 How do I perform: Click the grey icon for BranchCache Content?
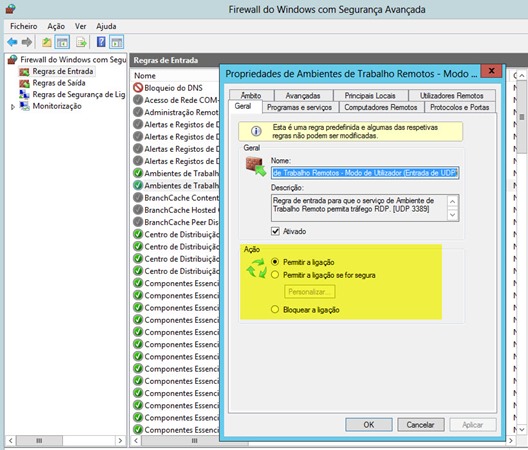point(138,197)
